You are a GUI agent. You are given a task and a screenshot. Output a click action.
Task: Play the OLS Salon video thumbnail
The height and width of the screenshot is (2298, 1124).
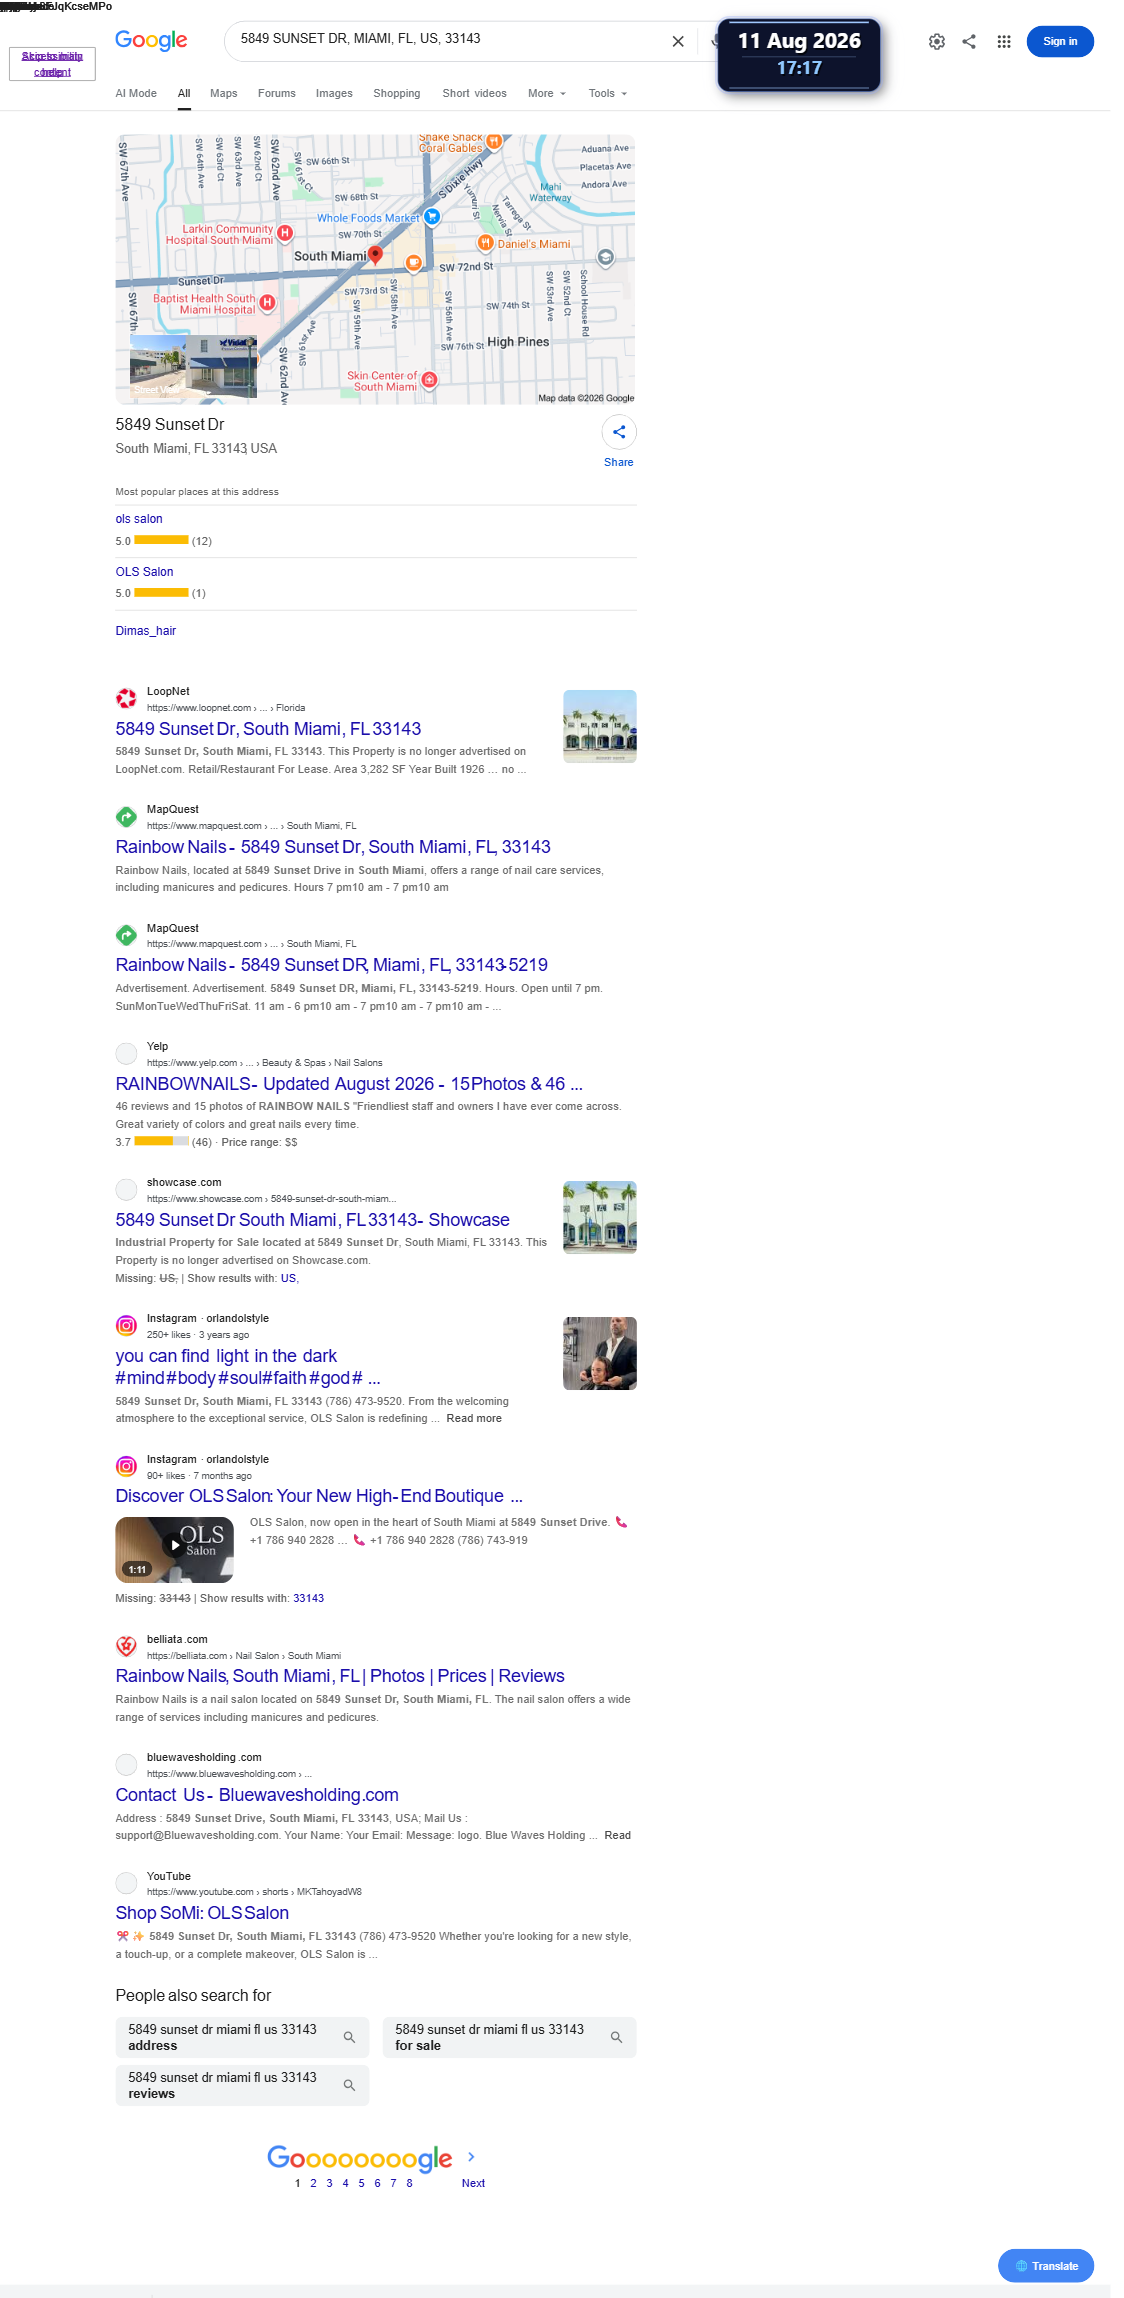pyautogui.click(x=174, y=1549)
